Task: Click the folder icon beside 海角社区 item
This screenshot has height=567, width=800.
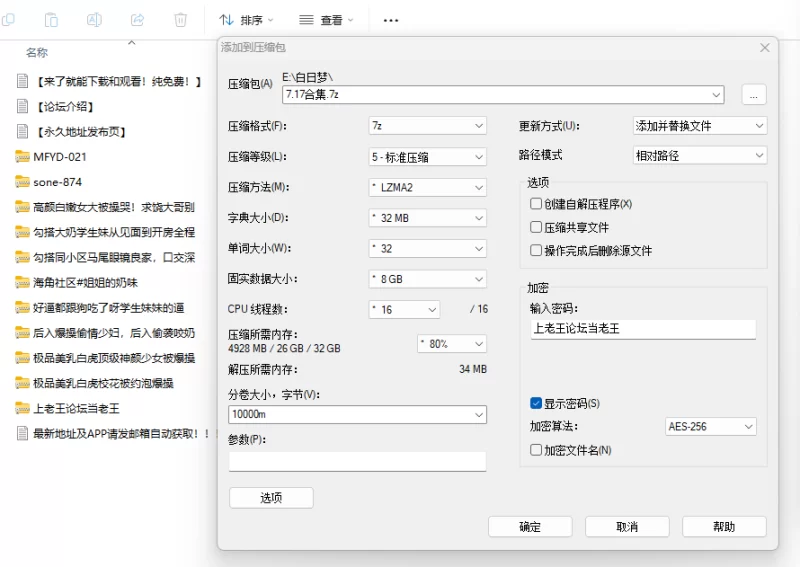Action: (22, 282)
